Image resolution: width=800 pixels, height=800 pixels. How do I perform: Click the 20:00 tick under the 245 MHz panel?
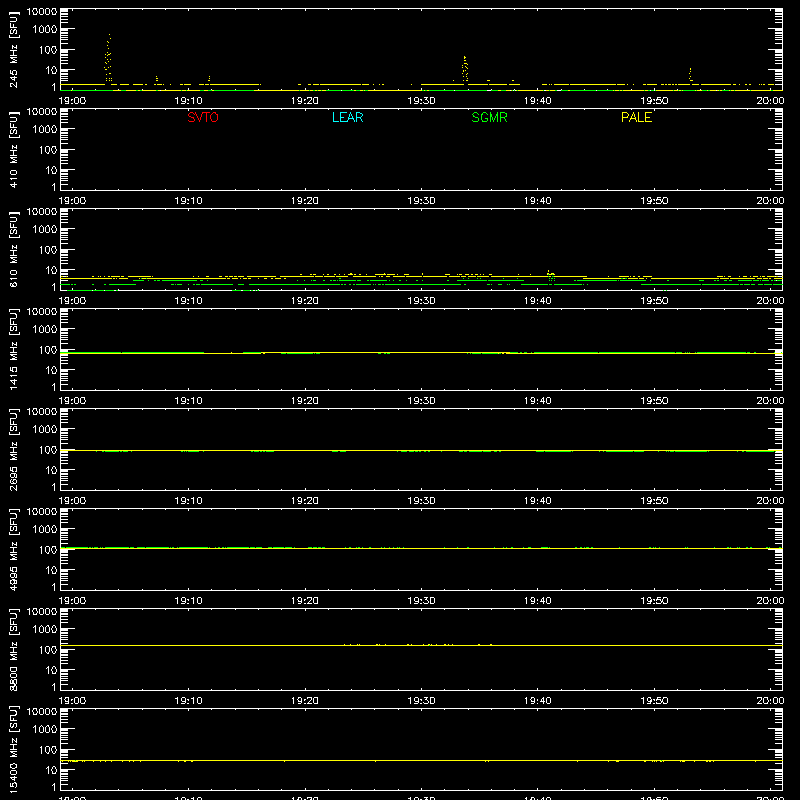click(x=770, y=101)
